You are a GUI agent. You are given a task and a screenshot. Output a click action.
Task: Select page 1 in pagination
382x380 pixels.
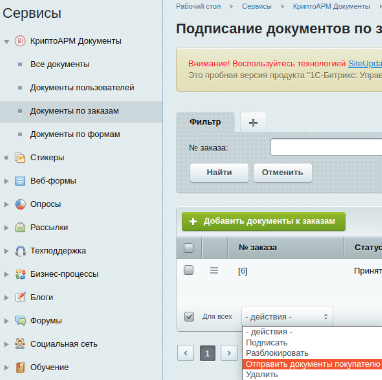pyautogui.click(x=207, y=353)
